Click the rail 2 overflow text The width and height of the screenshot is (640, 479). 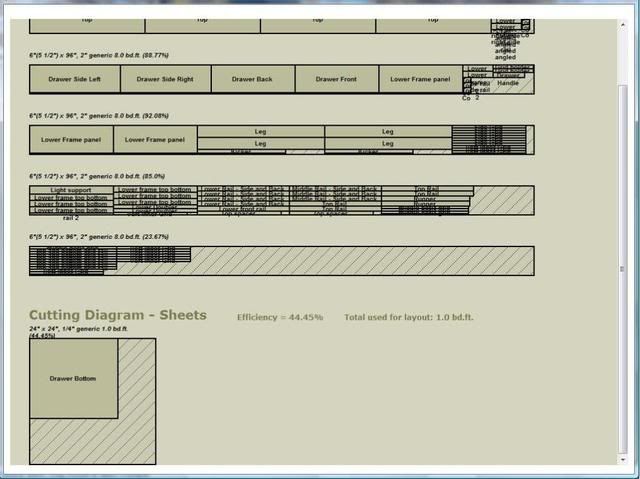tap(71, 218)
